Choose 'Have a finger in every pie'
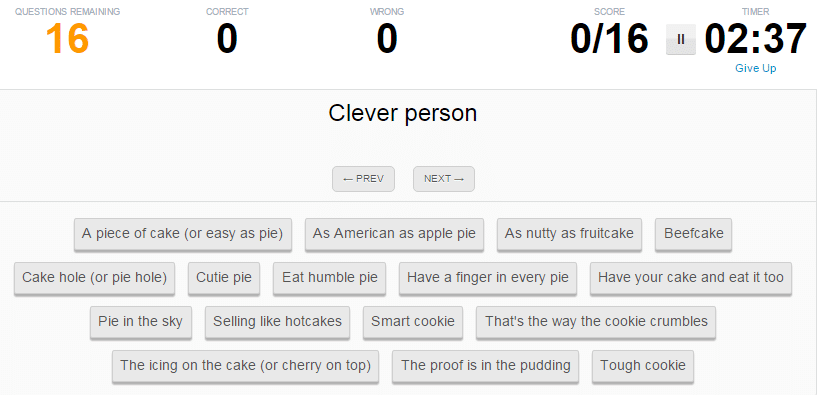The image size is (831, 395). coord(488,277)
